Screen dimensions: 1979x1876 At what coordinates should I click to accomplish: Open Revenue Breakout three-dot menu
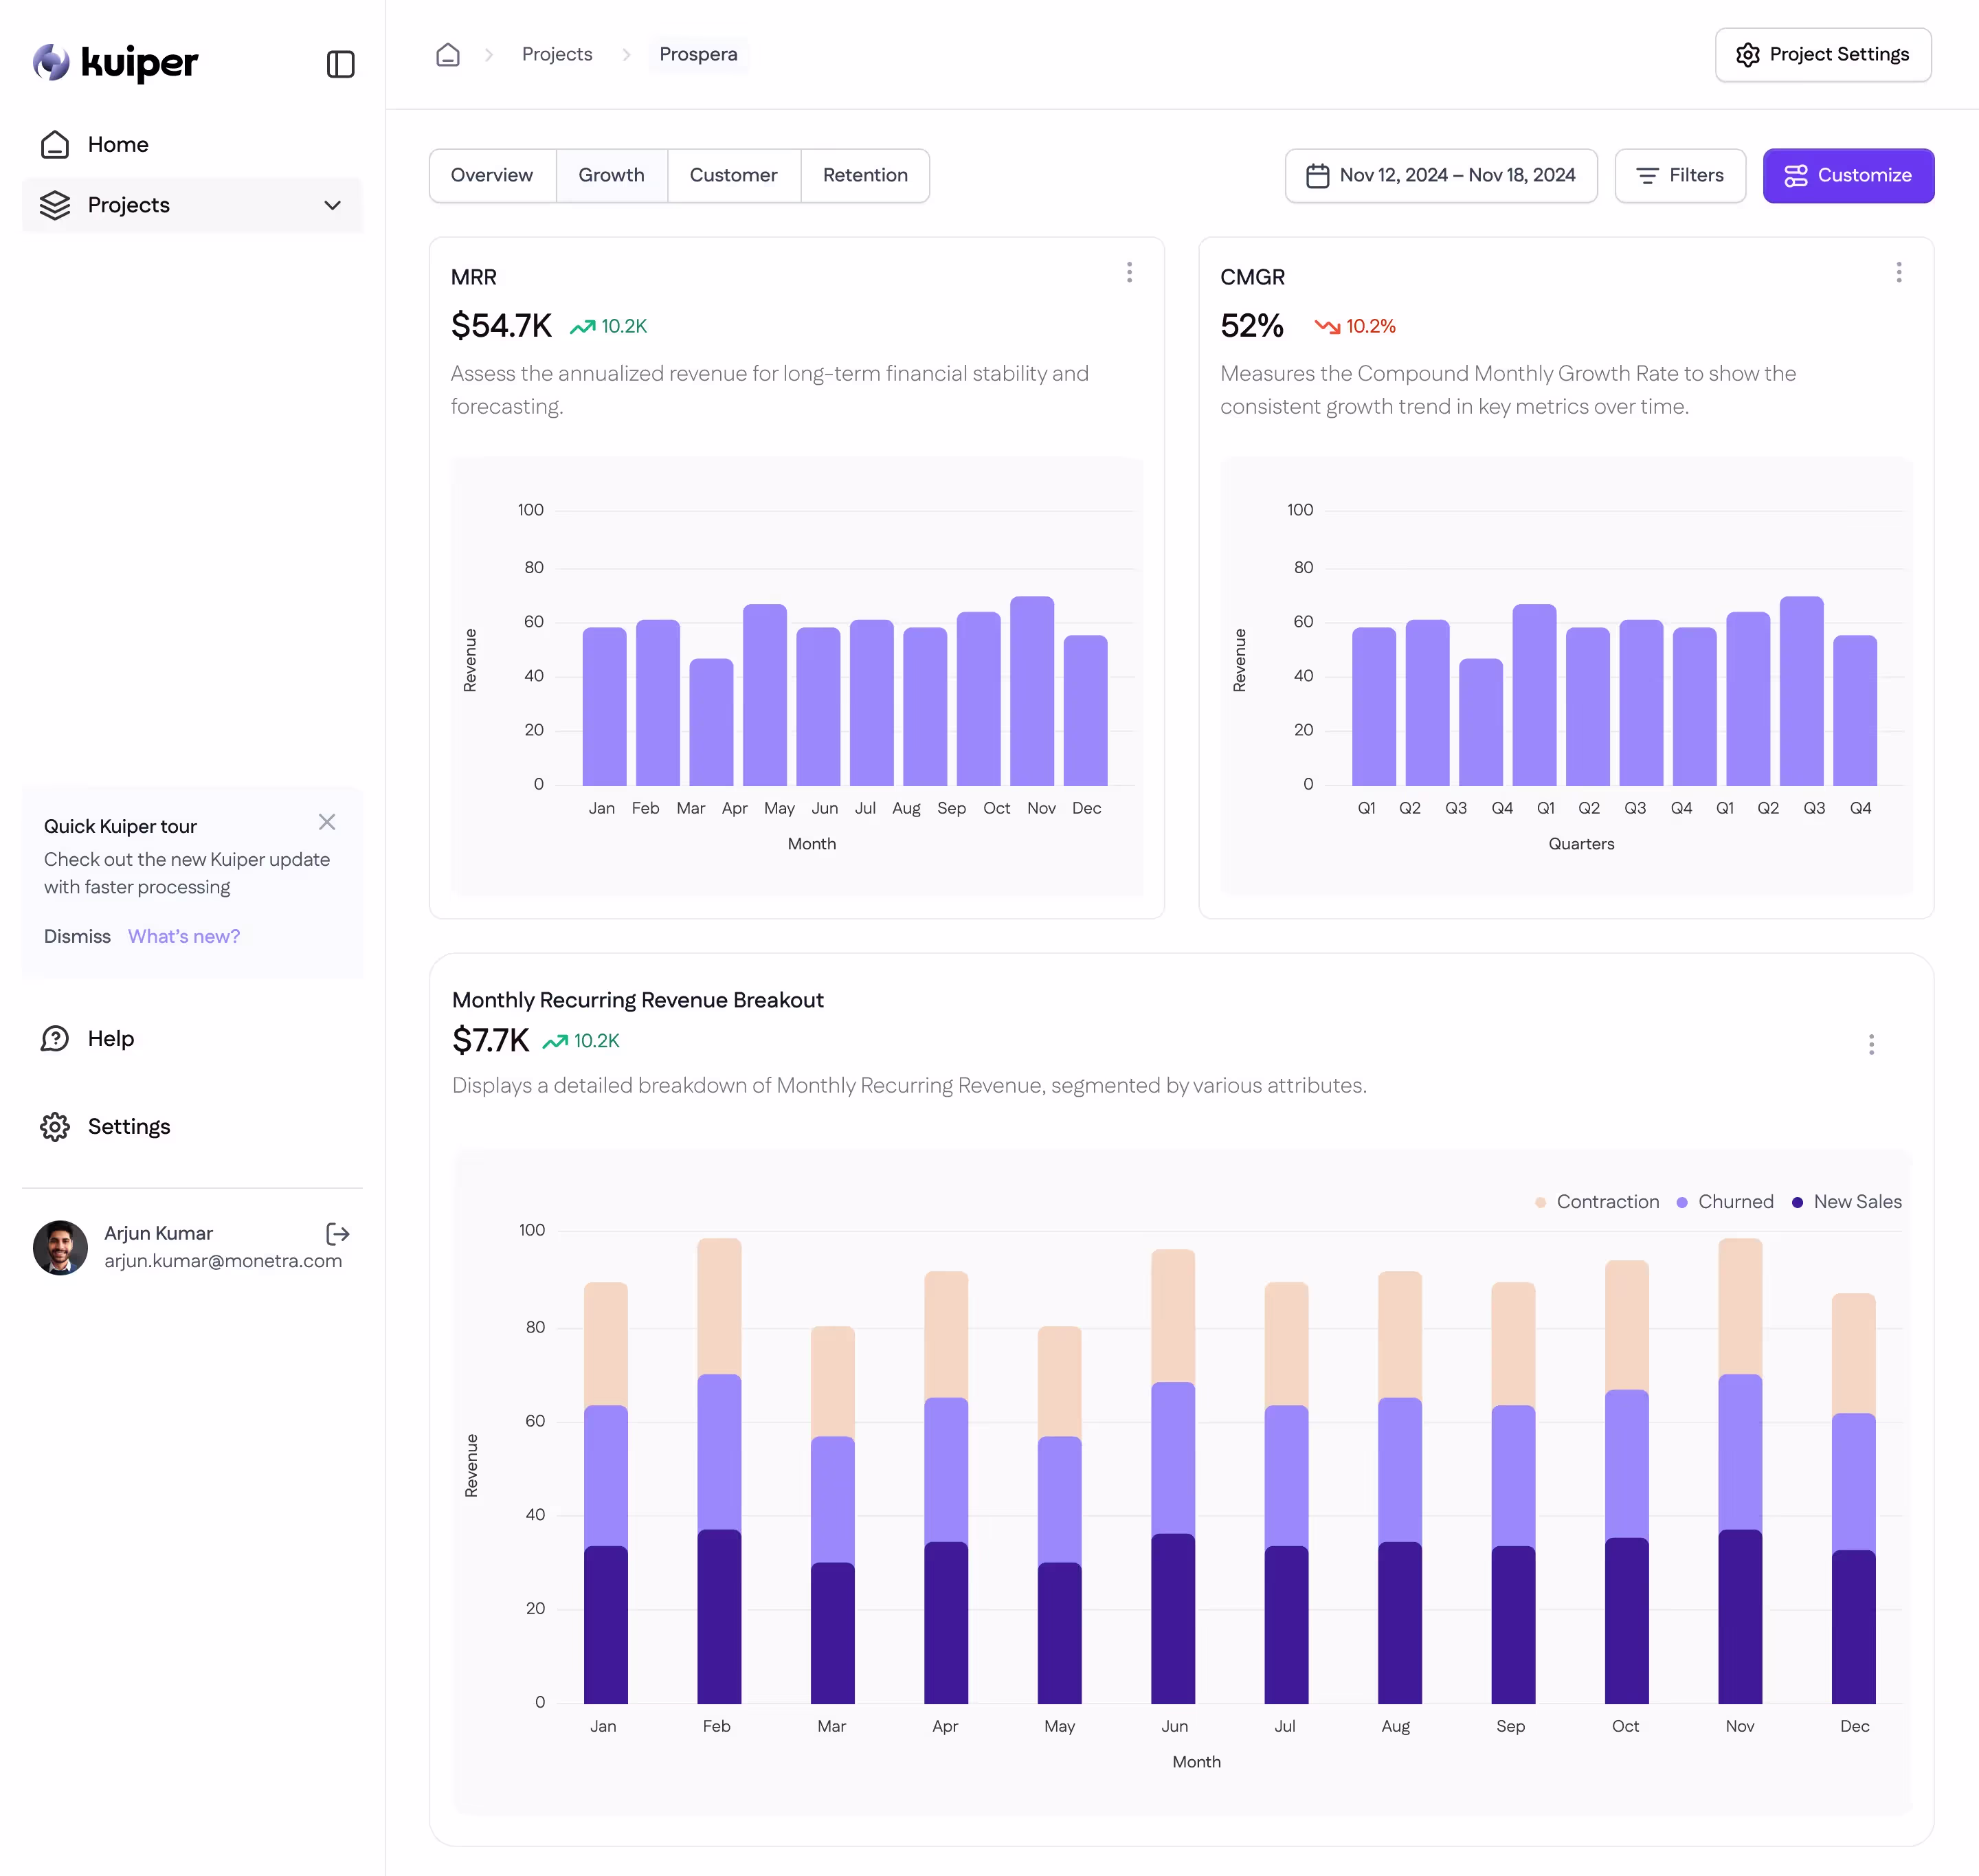click(1870, 1044)
